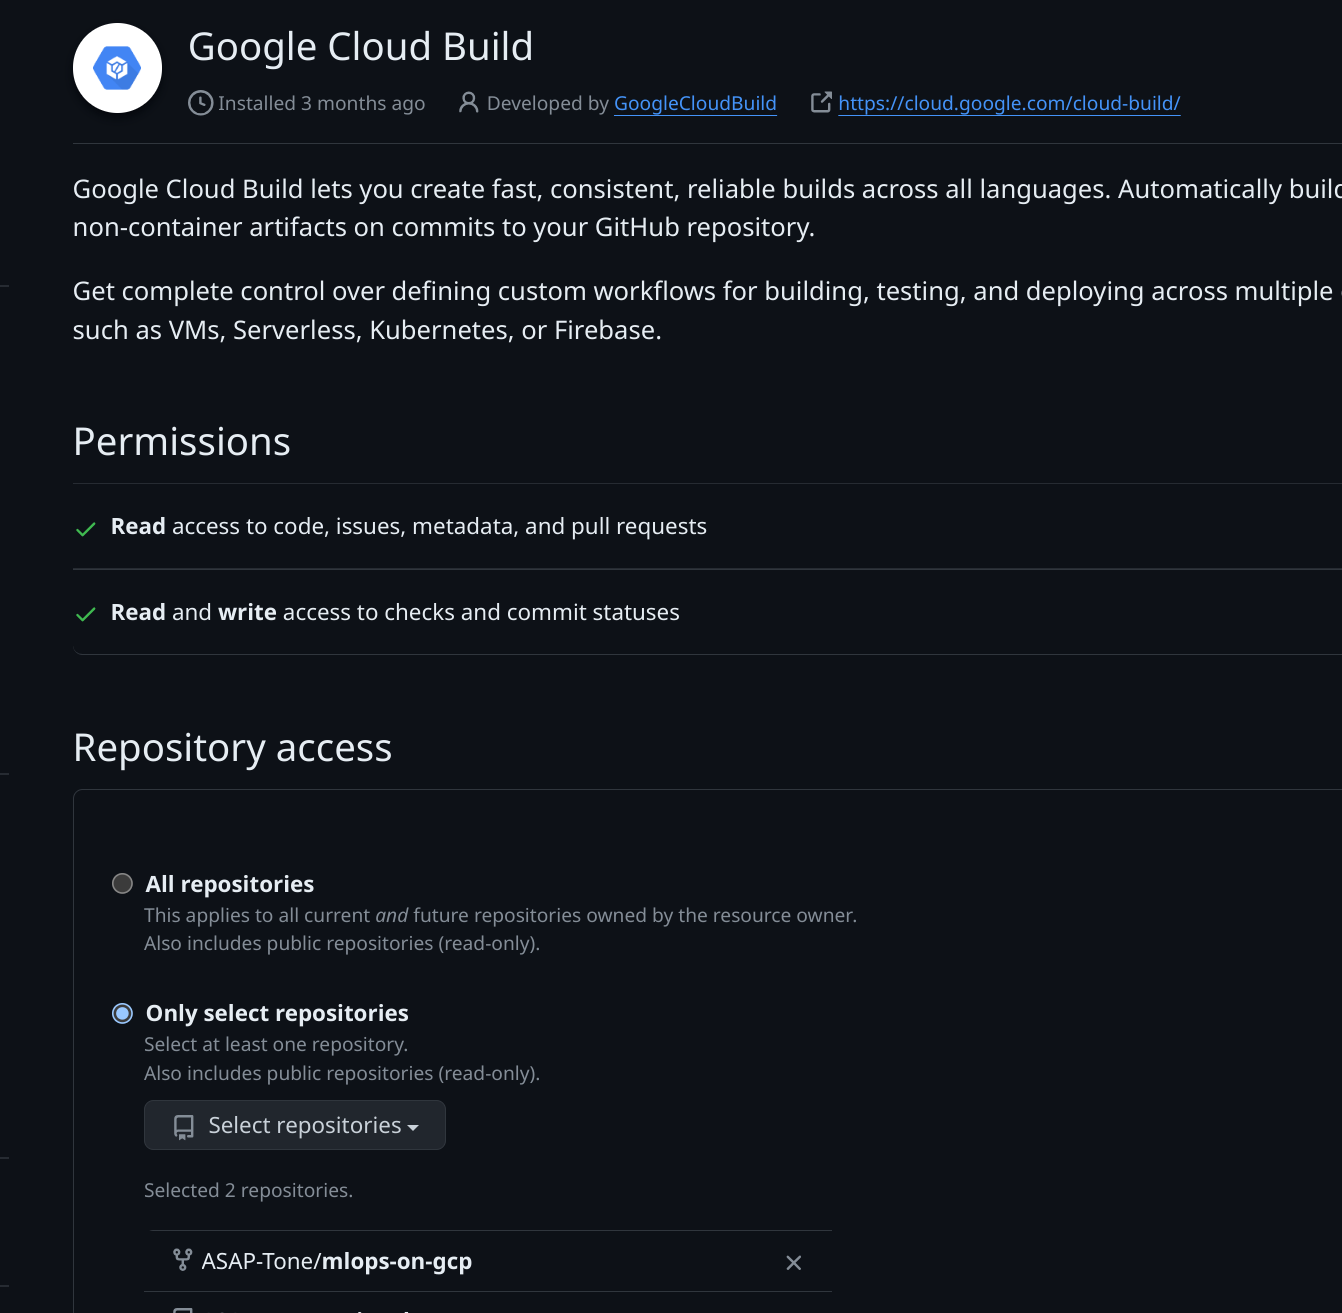1342x1313 pixels.
Task: Click the green checkmark for Read and write access
Action: 86,614
